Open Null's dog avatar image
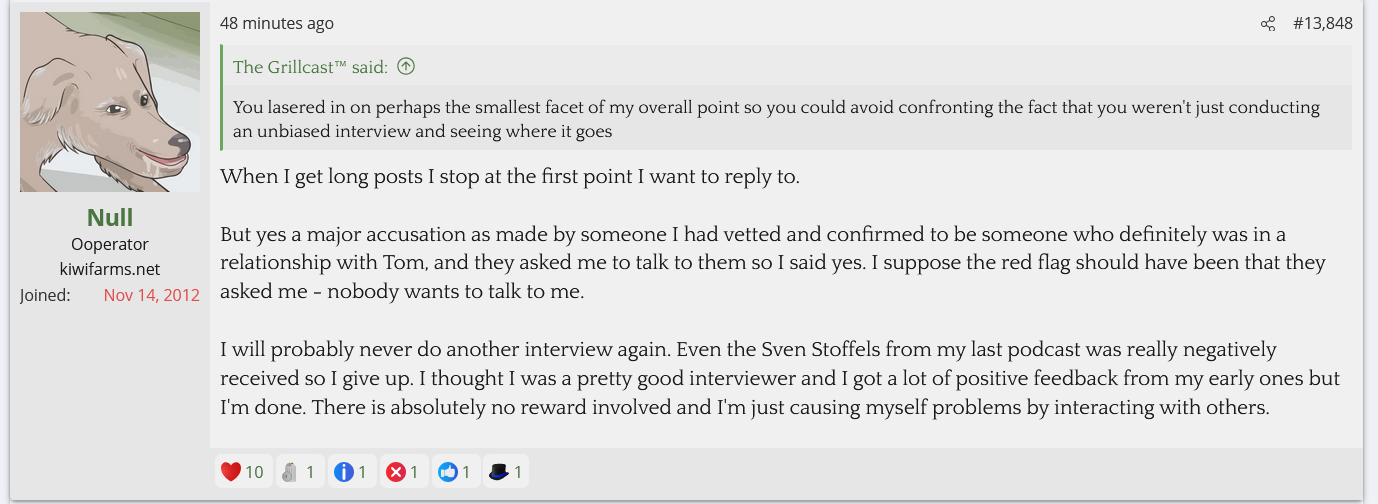Viewport: 1378px width, 504px height. click(110, 102)
